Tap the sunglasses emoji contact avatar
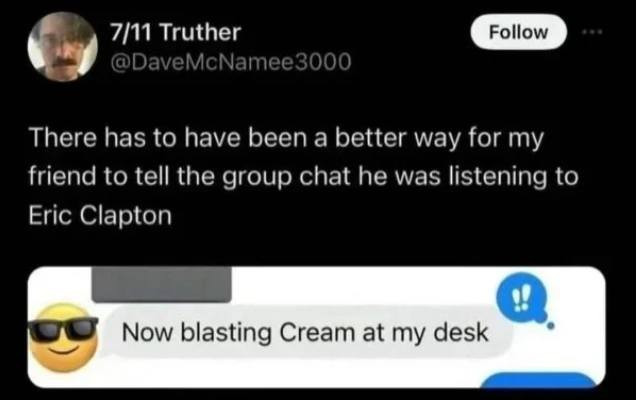The height and width of the screenshot is (400, 637). 63,337
